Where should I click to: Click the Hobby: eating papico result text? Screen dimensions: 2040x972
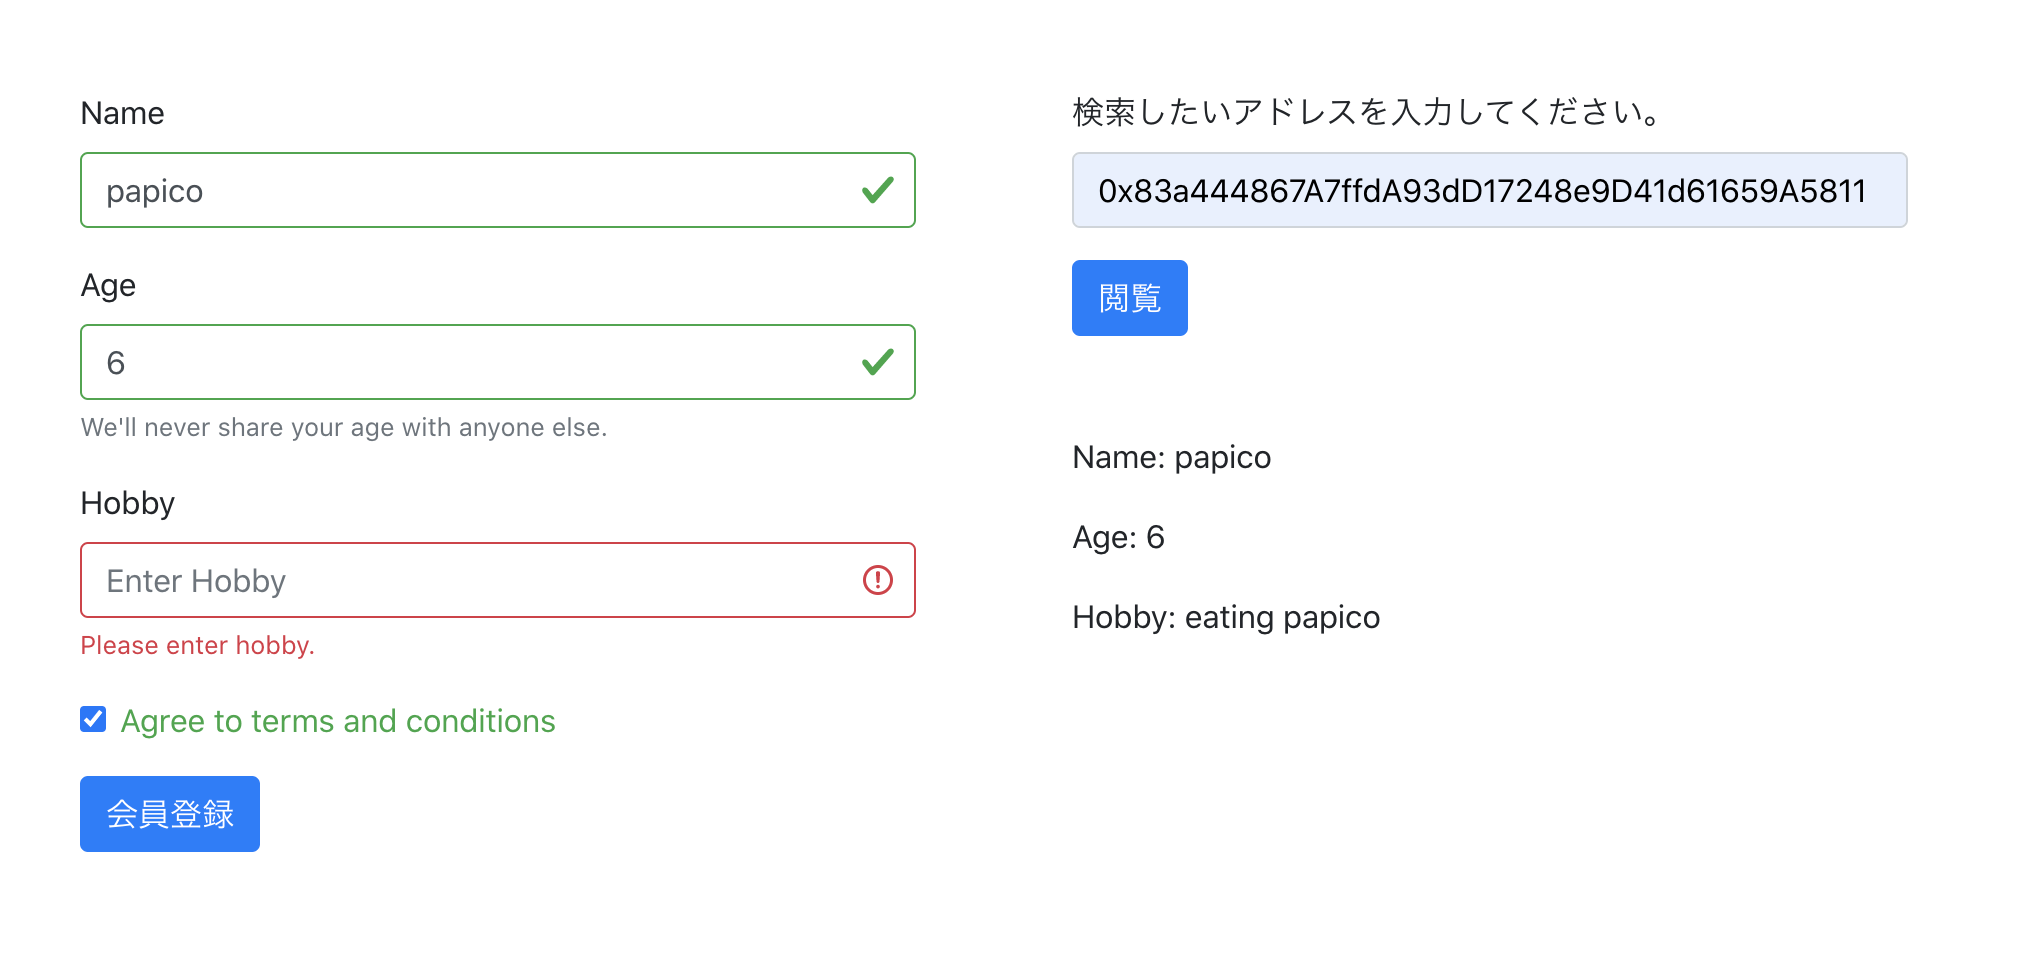[1225, 617]
